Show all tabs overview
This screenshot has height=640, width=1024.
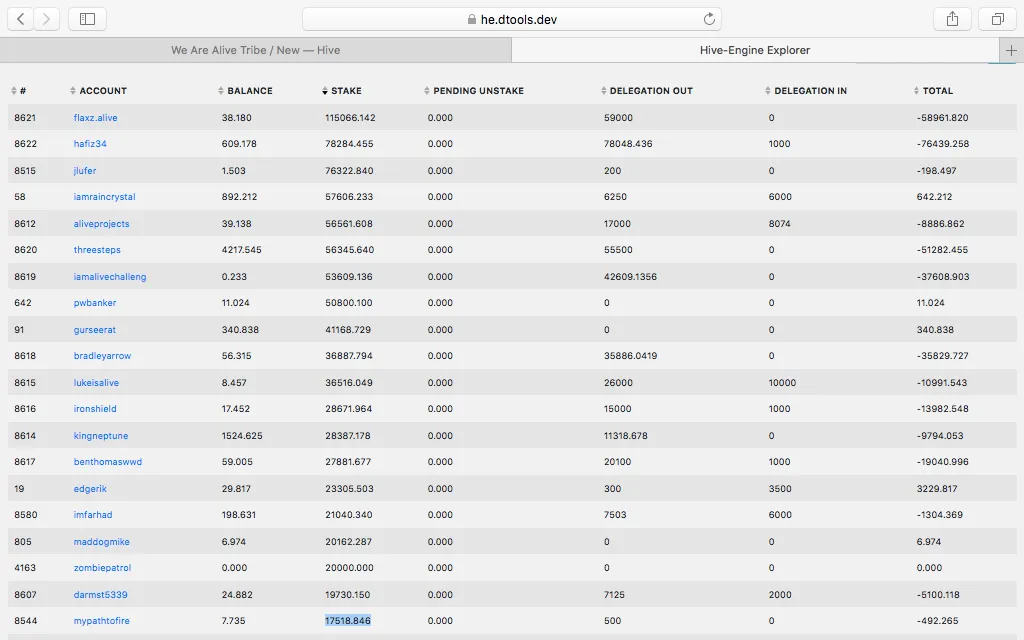[997, 19]
